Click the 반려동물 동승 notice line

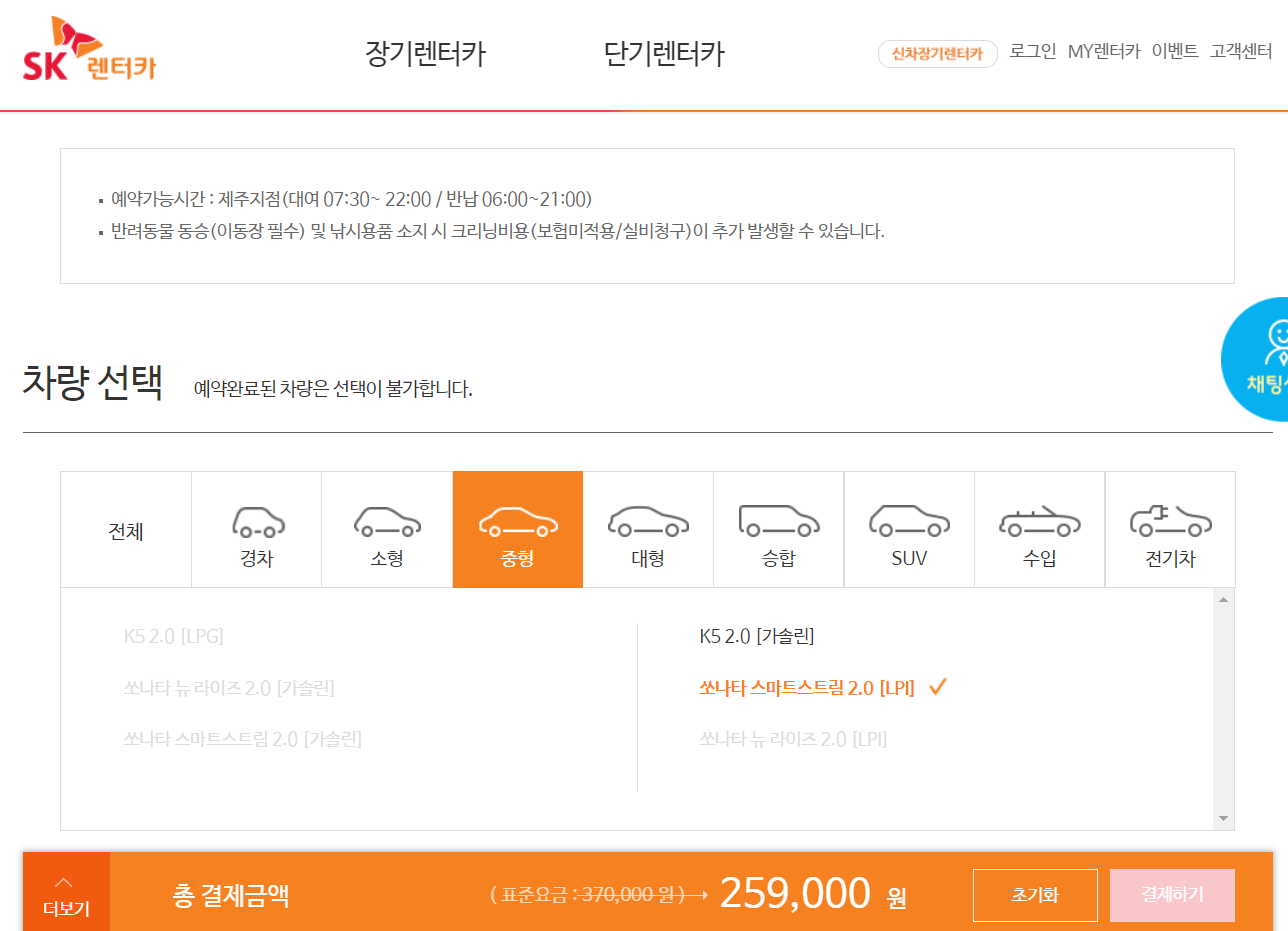498,231
